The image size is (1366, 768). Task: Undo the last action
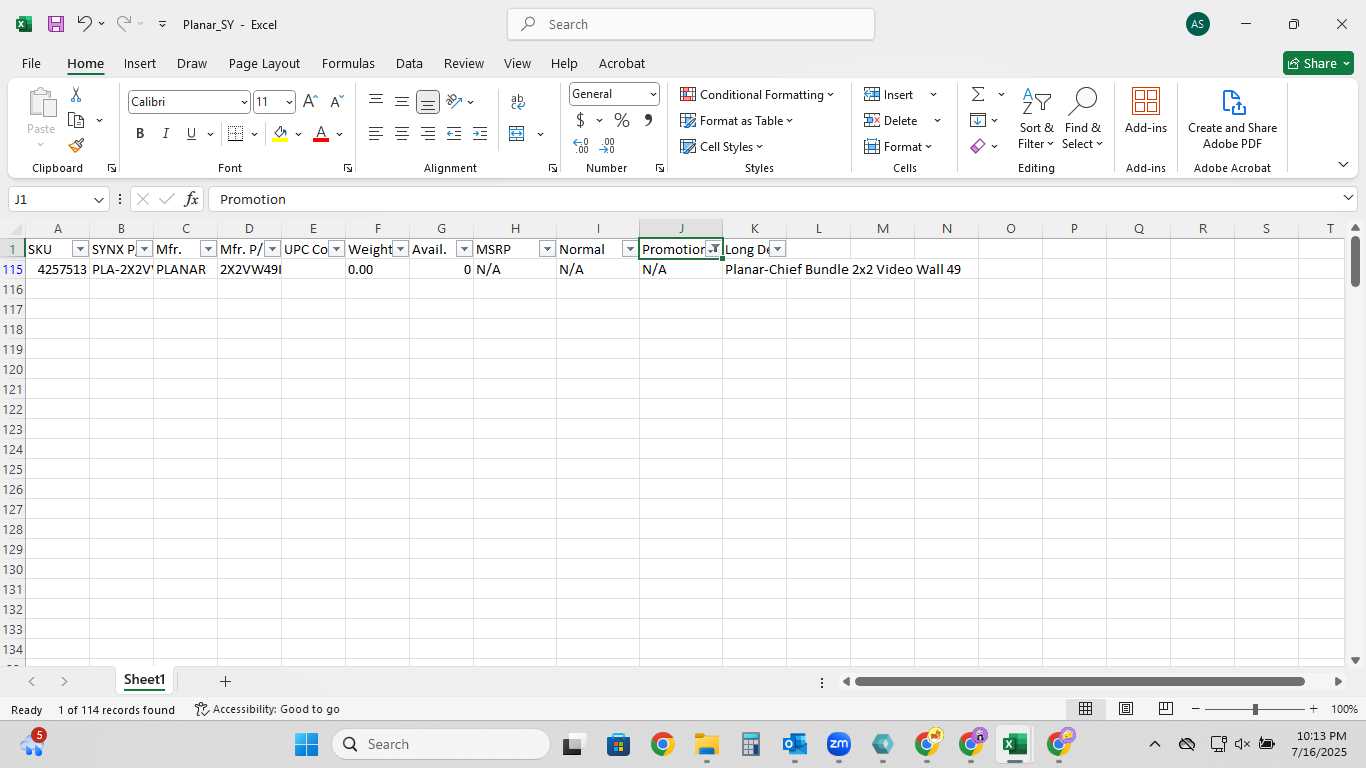tap(84, 24)
